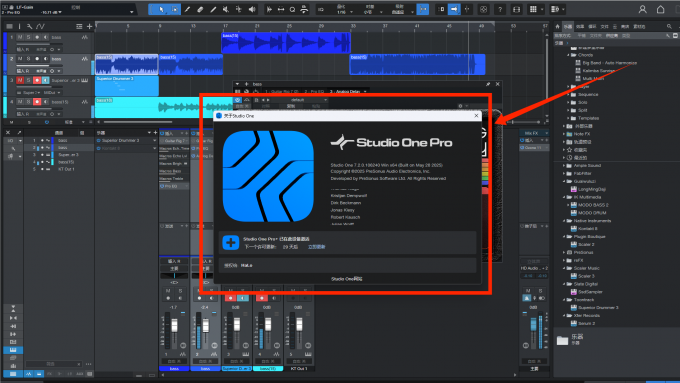Disable record arm on track 3
This screenshot has height=383, width=680.
tap(37, 80)
